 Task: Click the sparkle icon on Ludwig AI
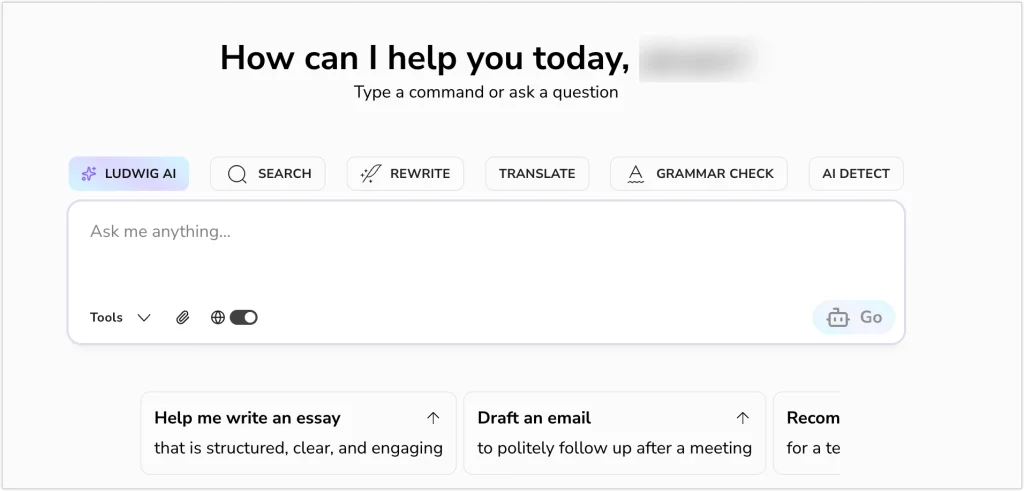(89, 174)
